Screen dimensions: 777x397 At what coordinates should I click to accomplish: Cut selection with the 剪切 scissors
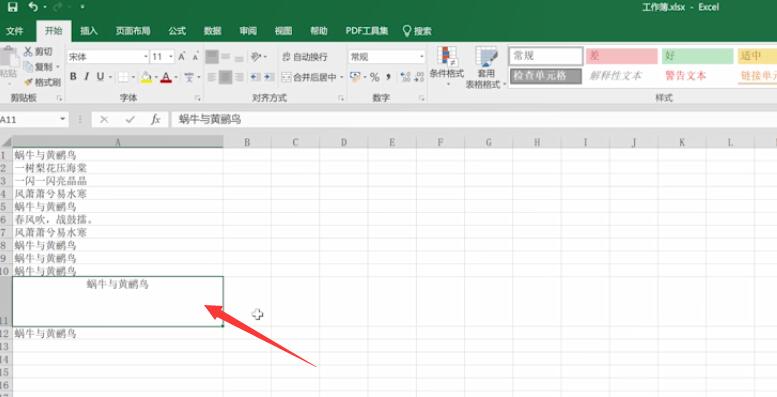(x=38, y=52)
